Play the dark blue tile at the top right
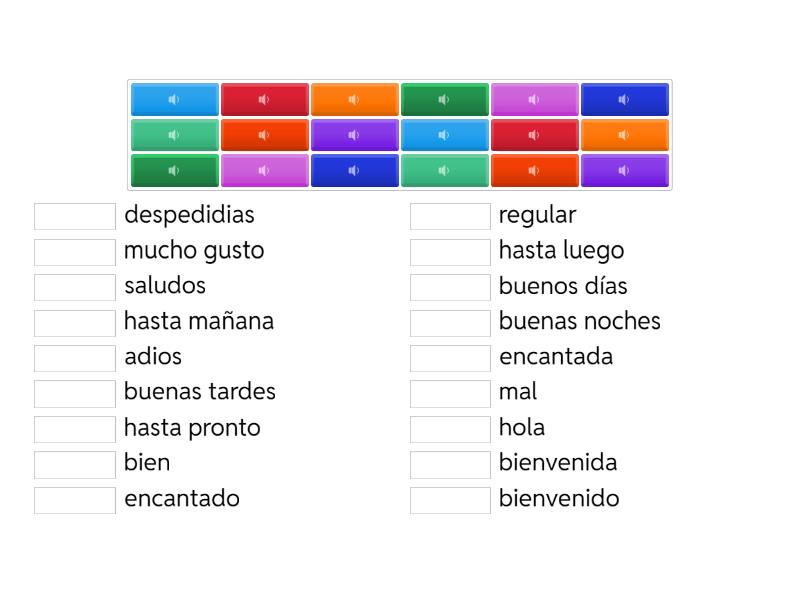 click(x=624, y=99)
